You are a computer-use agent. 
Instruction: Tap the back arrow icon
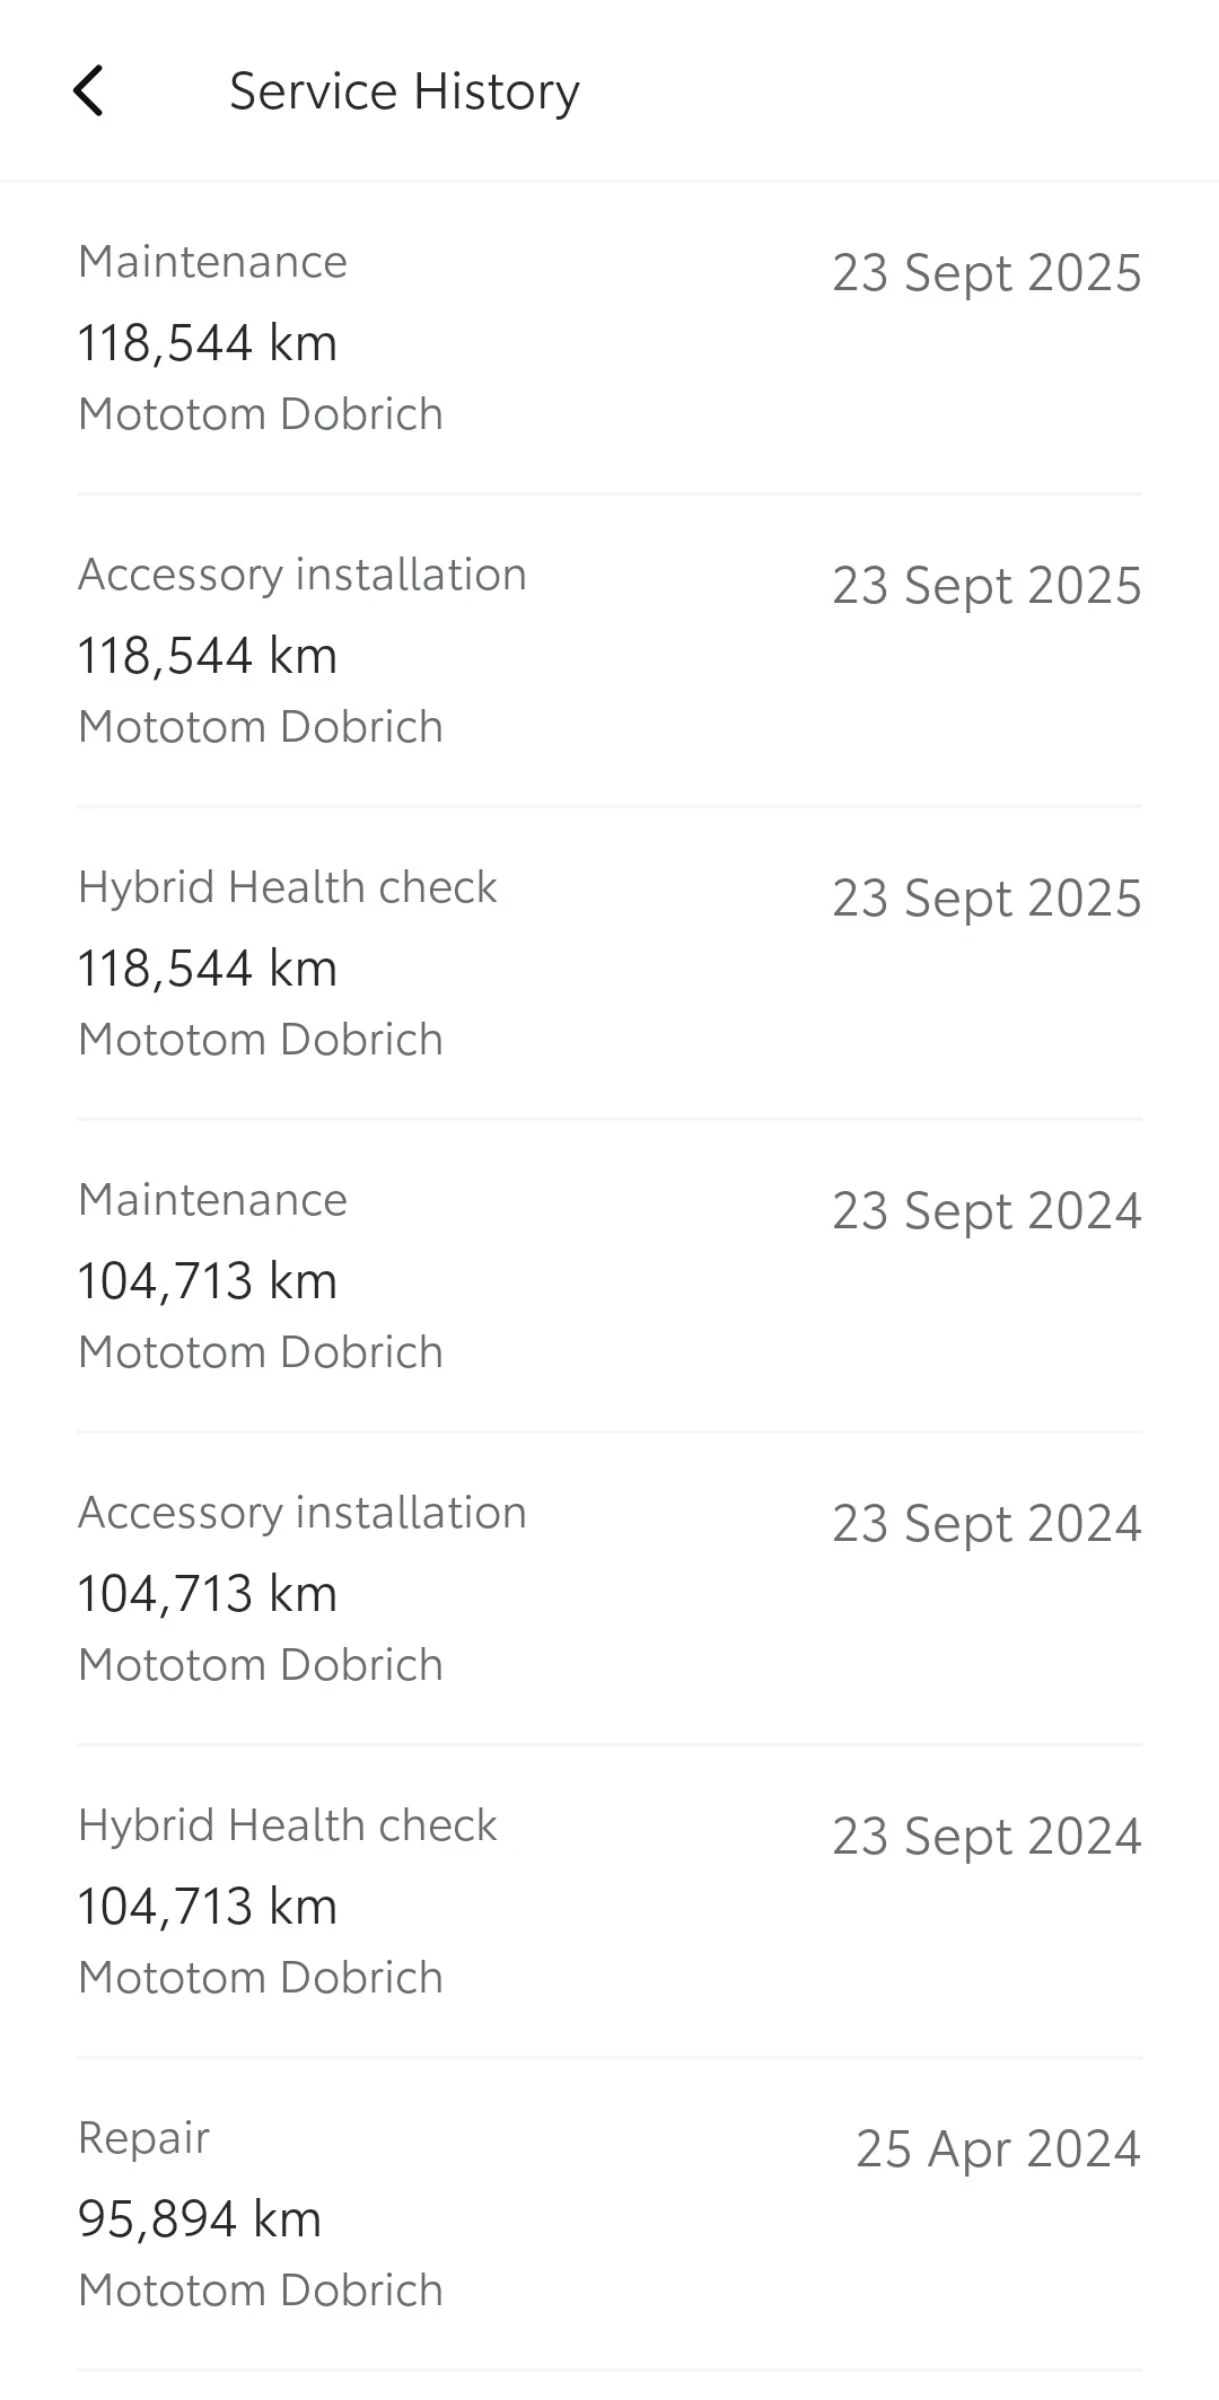point(88,91)
